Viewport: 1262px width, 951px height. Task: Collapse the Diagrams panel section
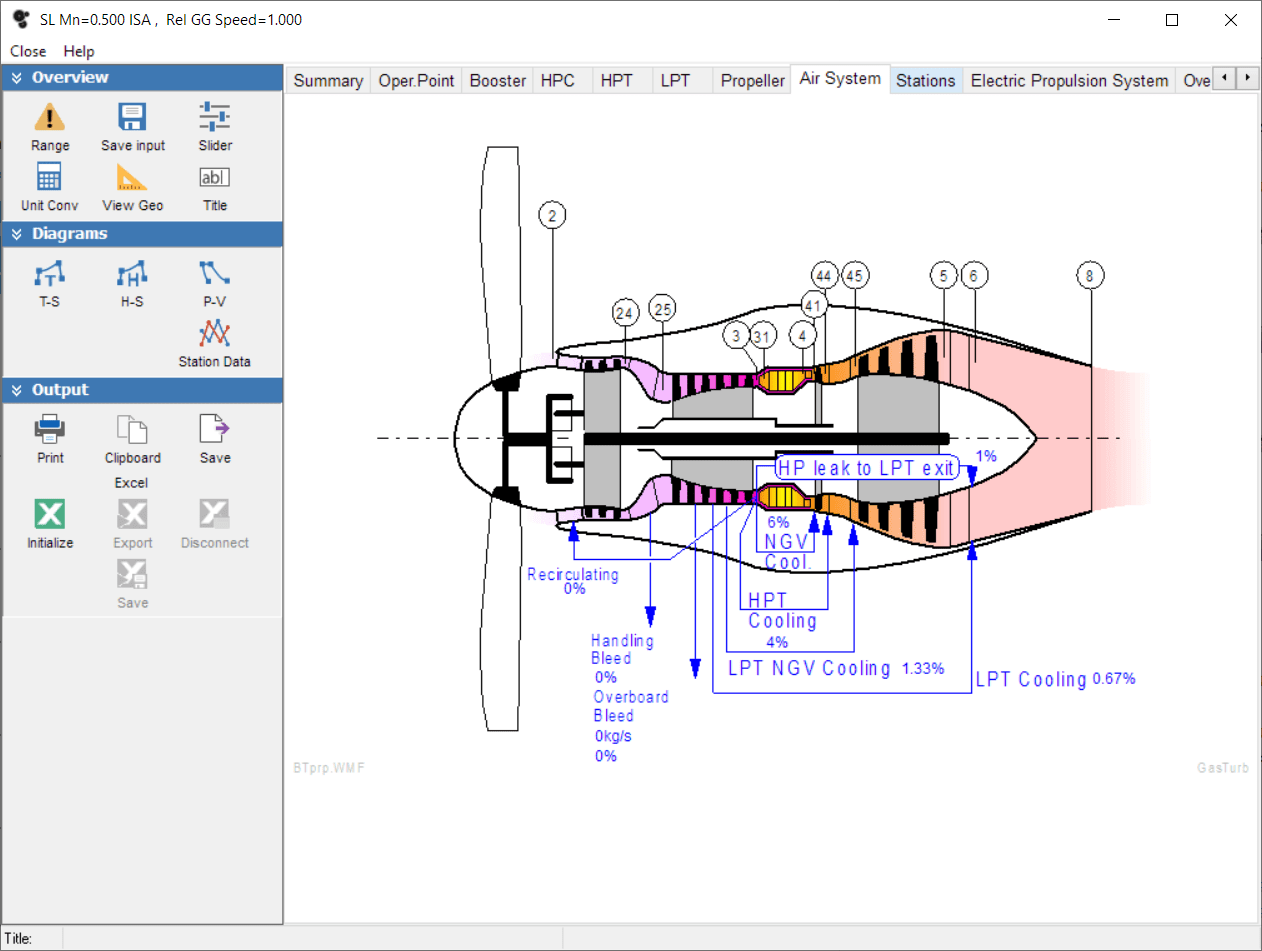pyautogui.click(x=17, y=234)
